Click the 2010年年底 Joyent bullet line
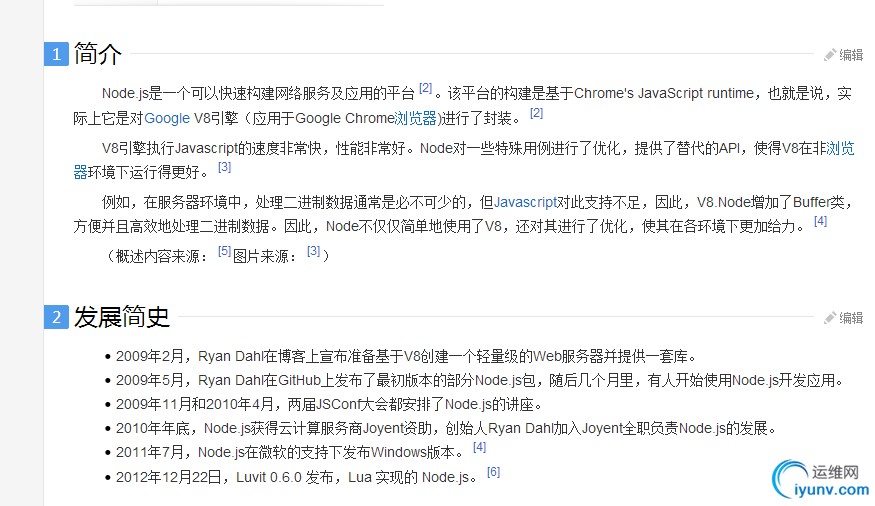 coord(446,428)
